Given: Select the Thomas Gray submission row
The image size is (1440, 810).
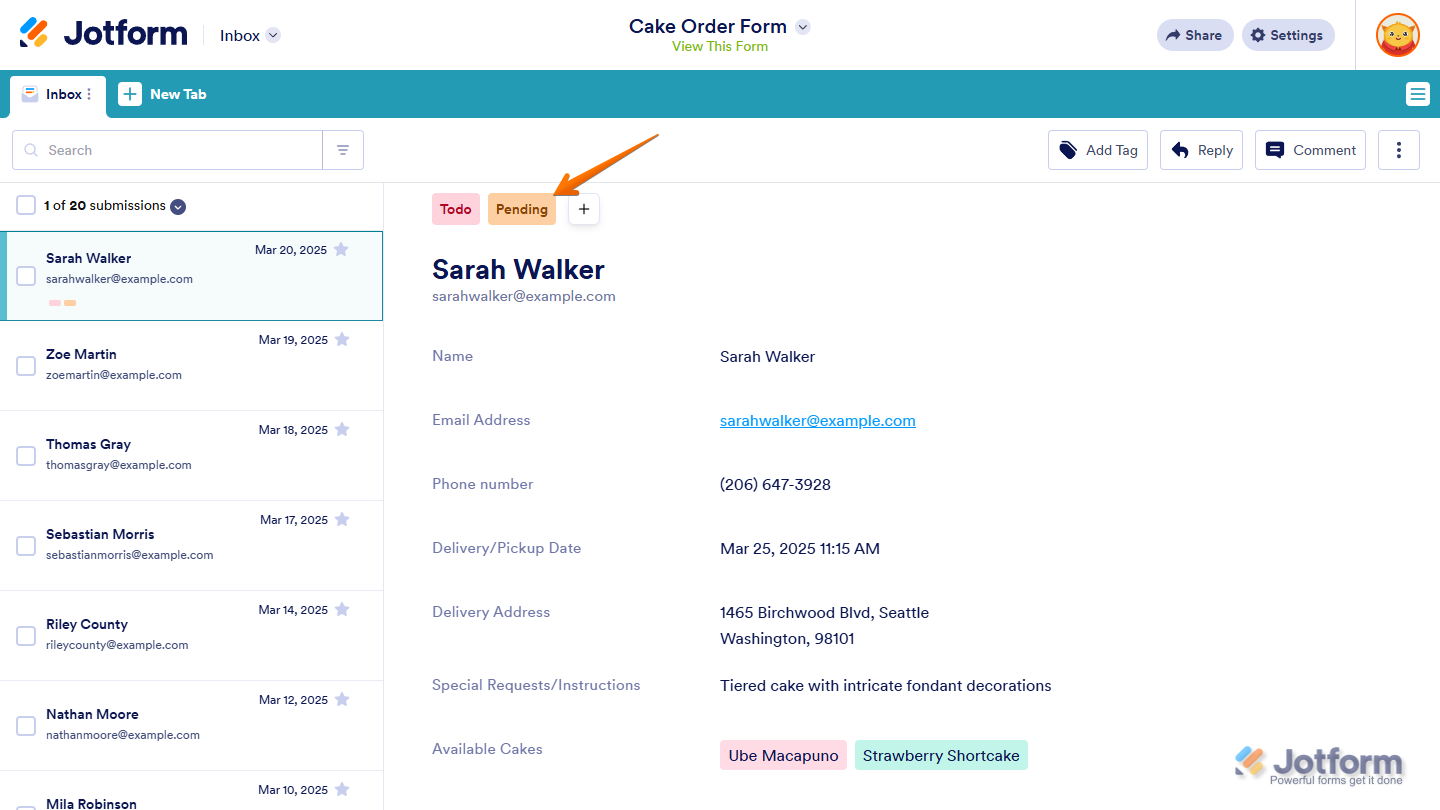Looking at the screenshot, I should click(x=191, y=456).
